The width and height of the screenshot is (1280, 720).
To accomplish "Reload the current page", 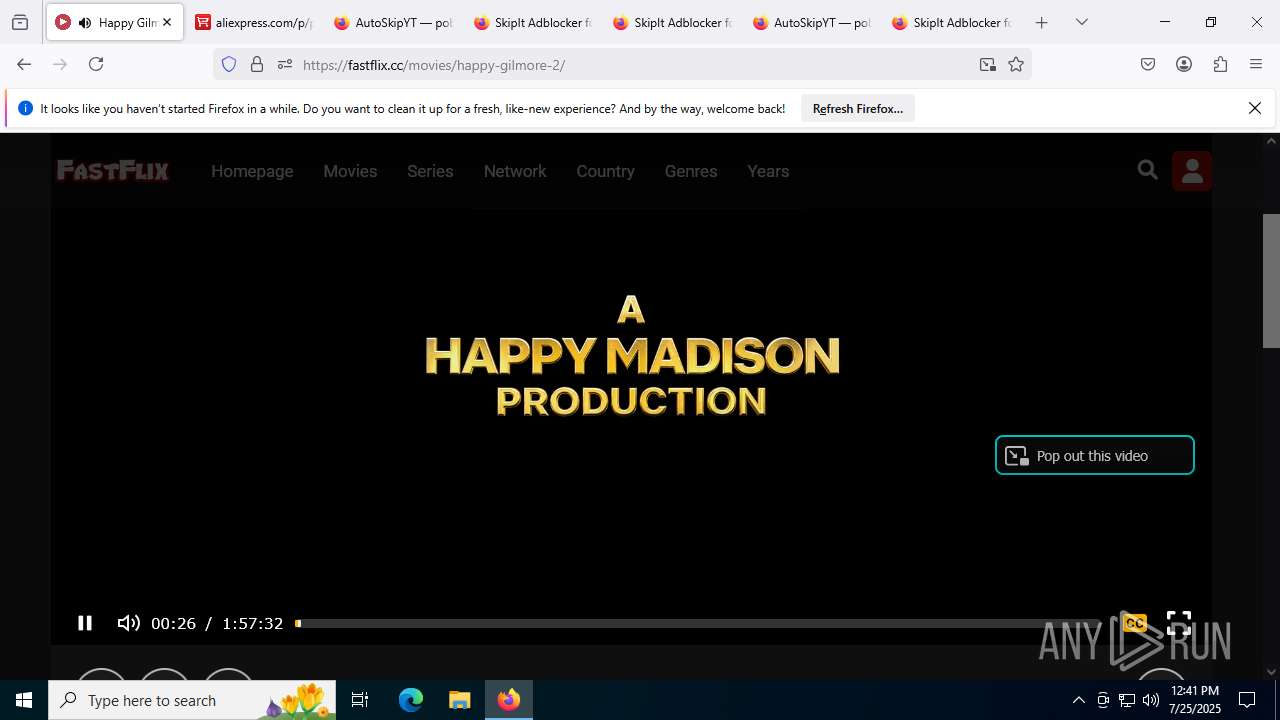I will pyautogui.click(x=96, y=64).
